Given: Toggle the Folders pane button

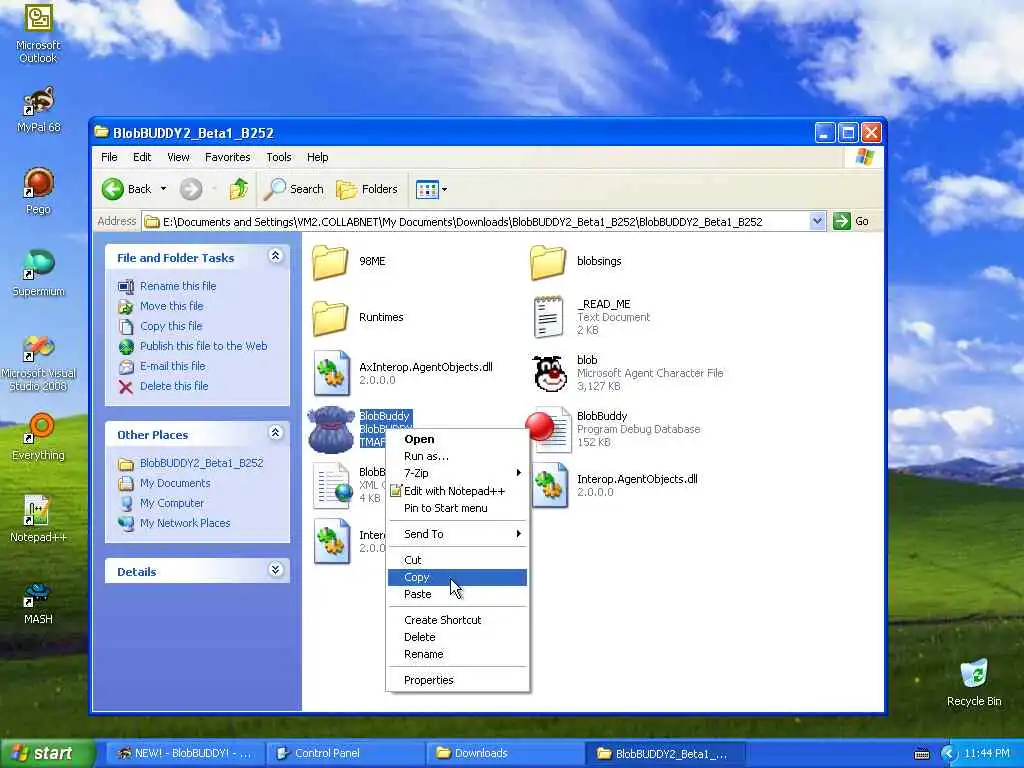Looking at the screenshot, I should pyautogui.click(x=367, y=189).
